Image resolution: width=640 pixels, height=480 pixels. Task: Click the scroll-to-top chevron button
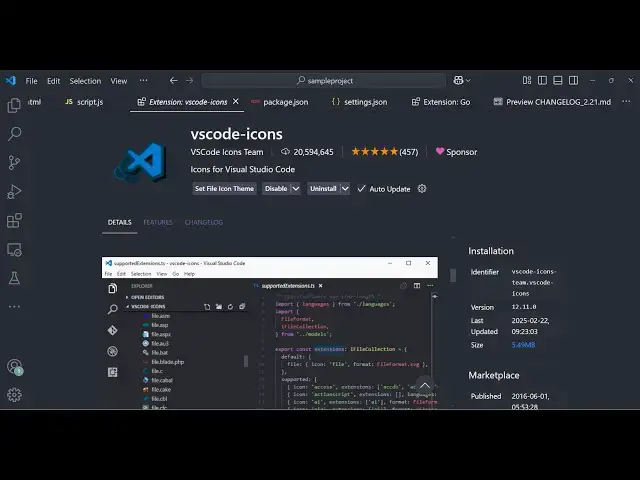click(x=425, y=386)
